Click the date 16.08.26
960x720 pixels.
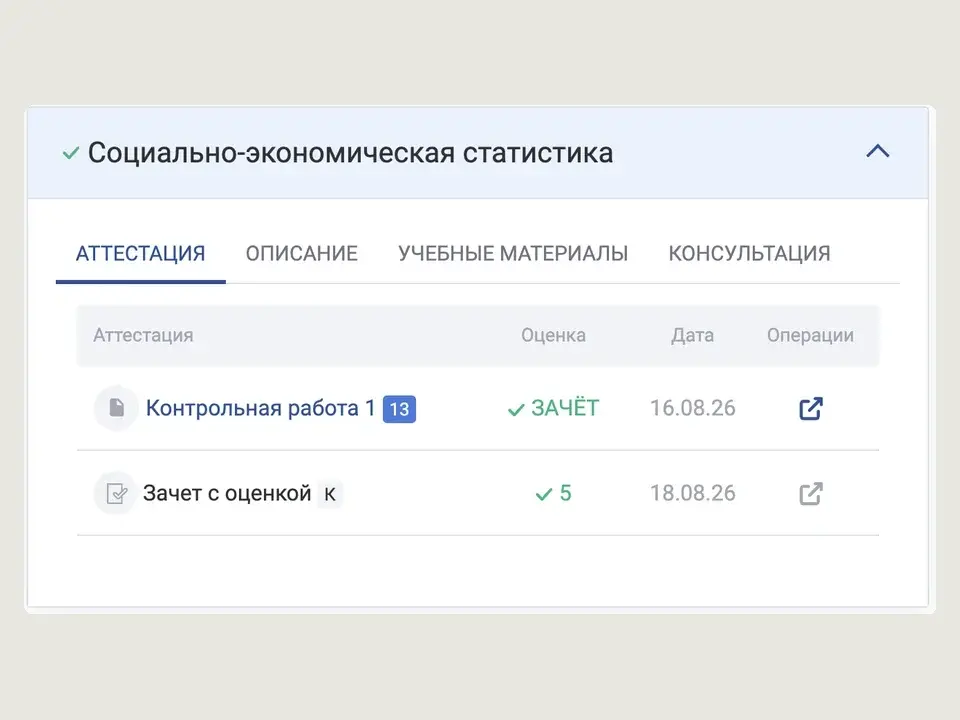click(692, 408)
